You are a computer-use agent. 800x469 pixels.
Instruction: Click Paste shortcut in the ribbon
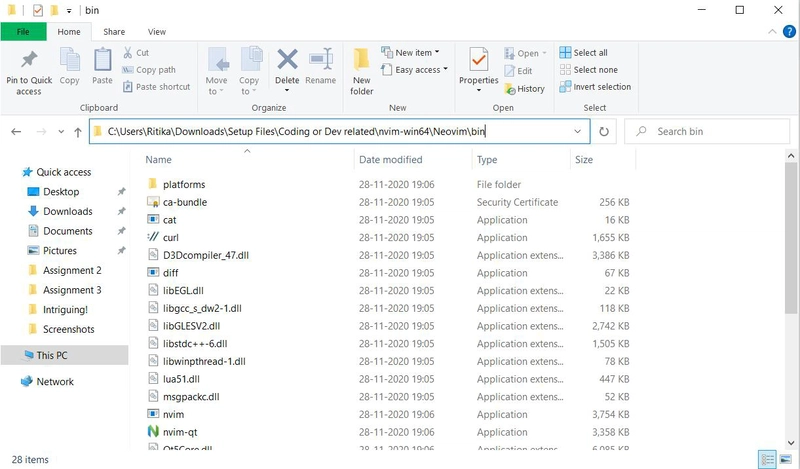pyautogui.click(x=157, y=87)
